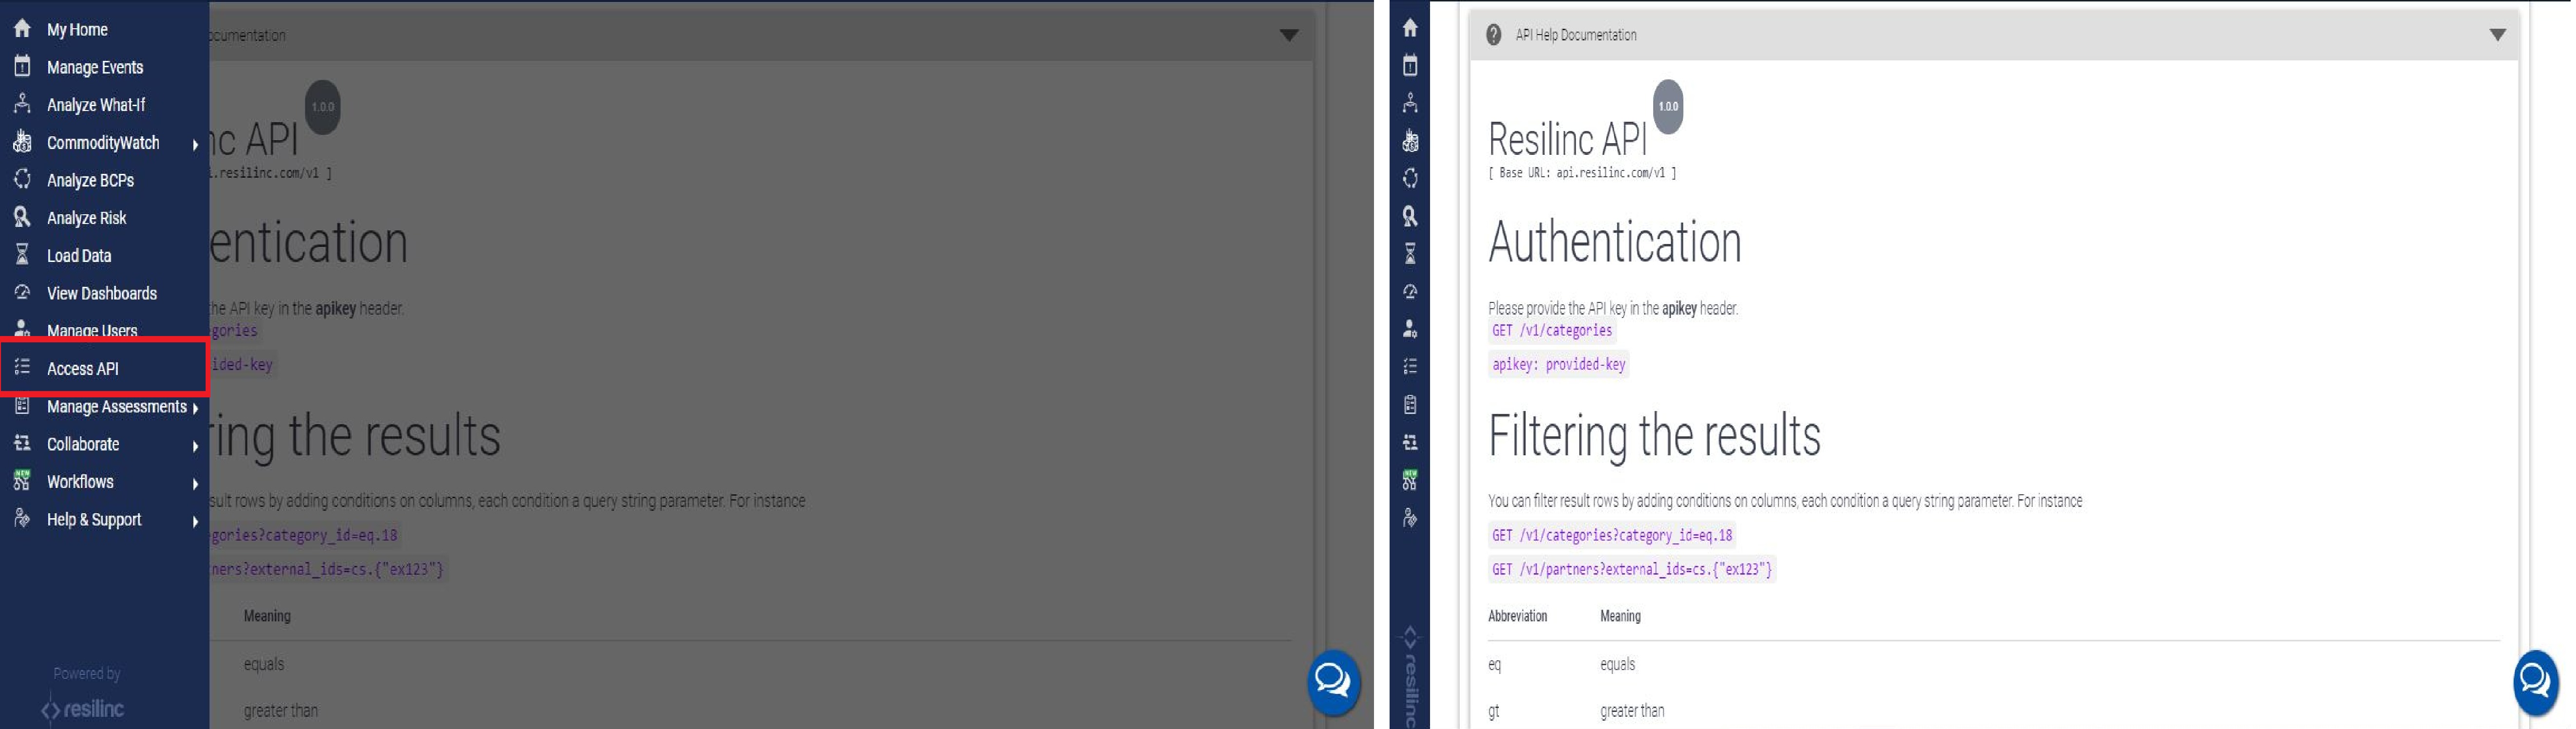Open Analyze What-If in the expanded menu
Image resolution: width=2576 pixels, height=729 pixels.
click(x=96, y=105)
